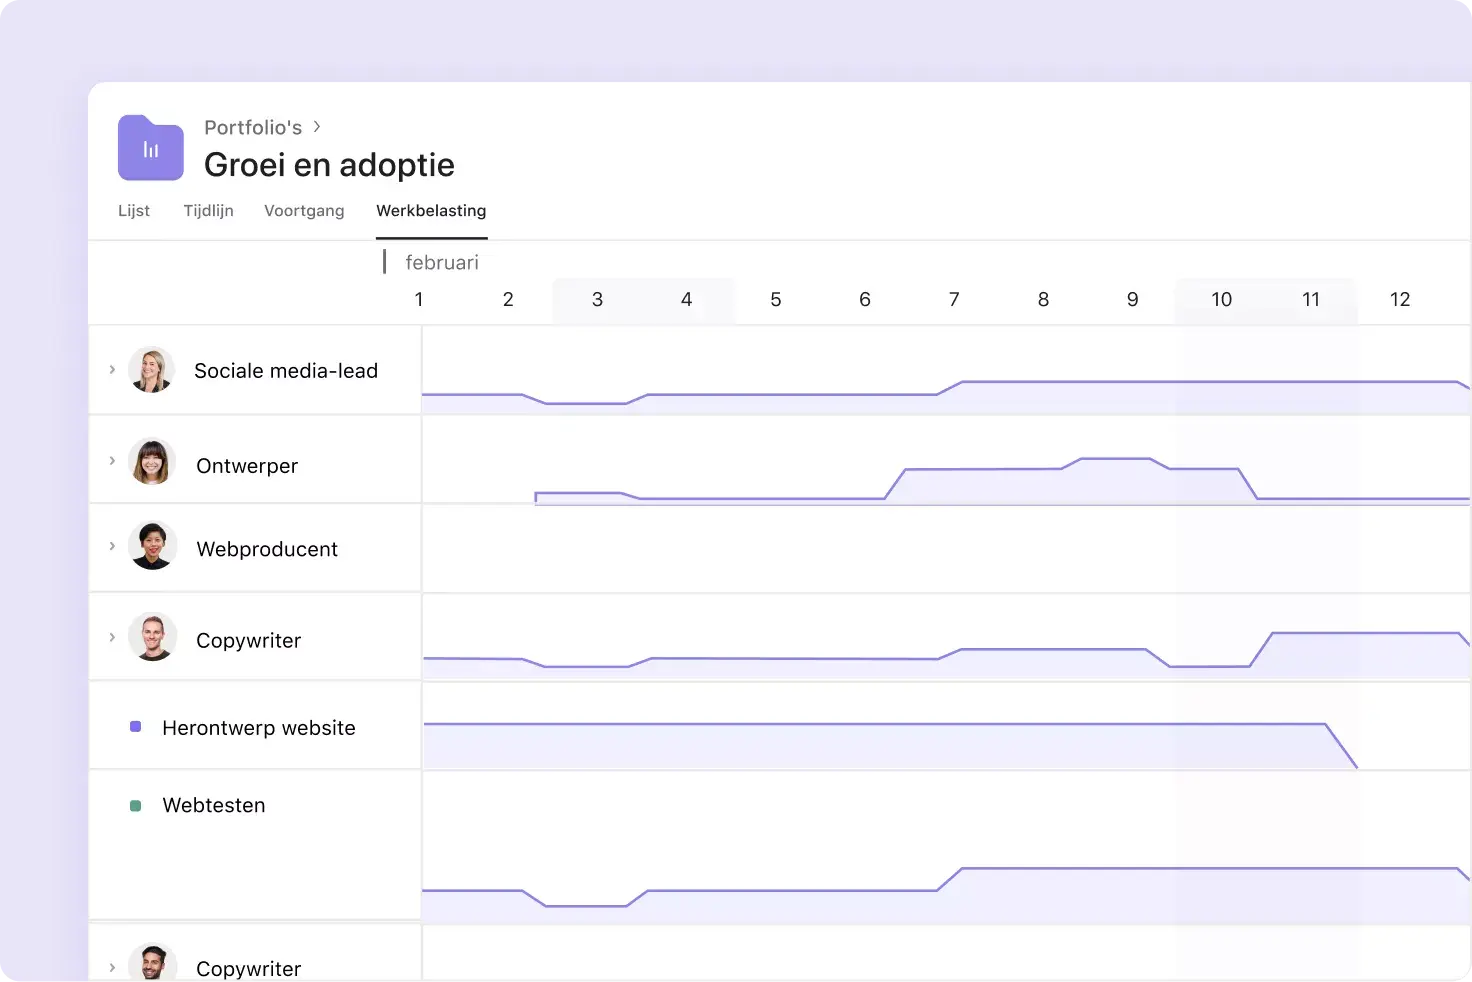Open the bottom Copywriter's profile photo
Viewport: 1472px width, 982px height.
(x=152, y=963)
